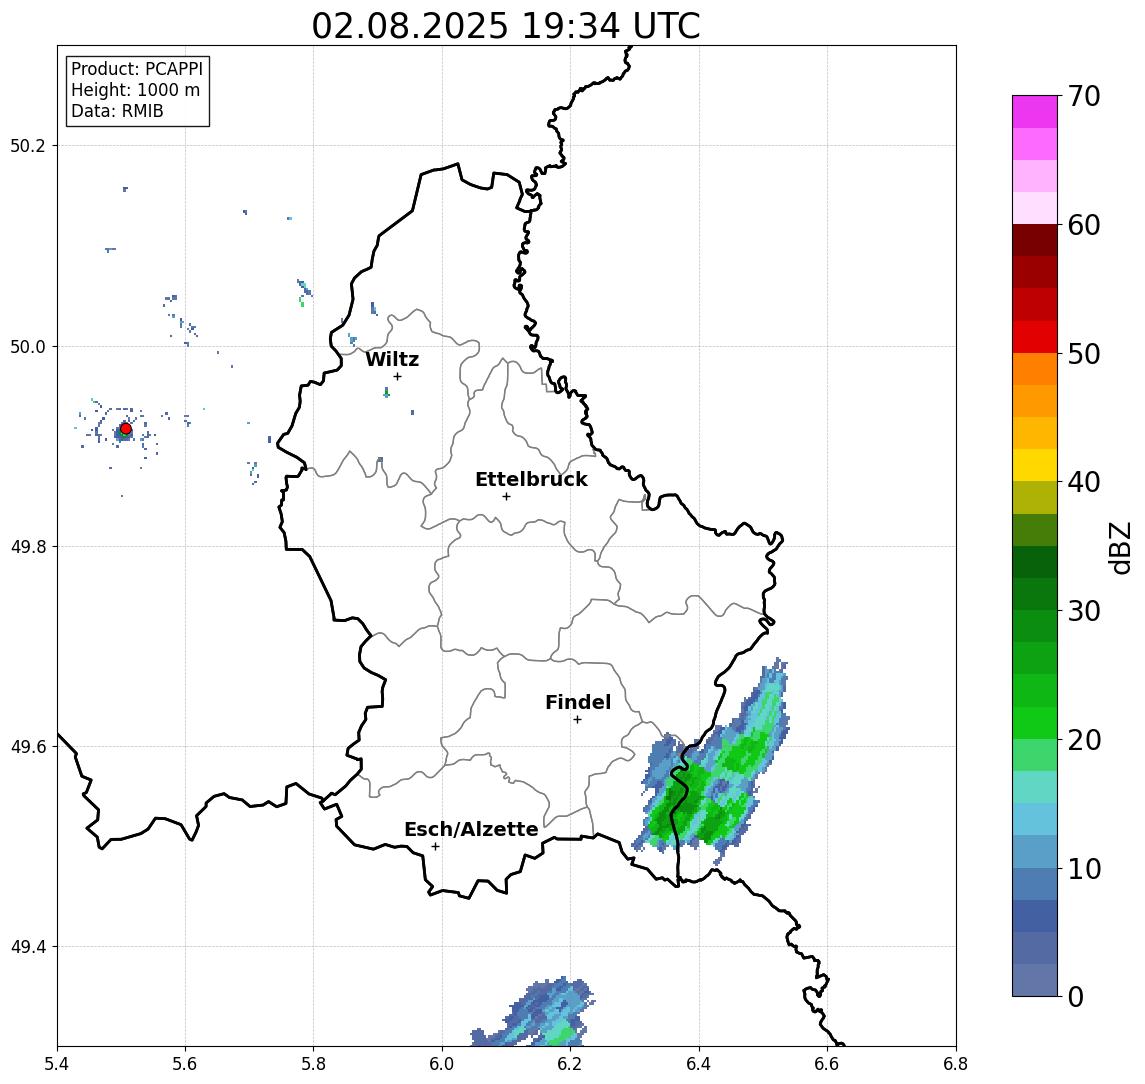
Task: Click the title 02.08.2025 19:34 UTC
Action: click(x=506, y=26)
